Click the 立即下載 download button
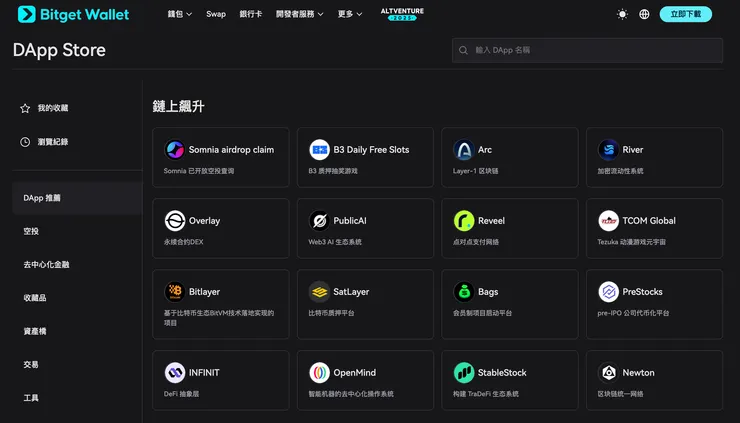This screenshot has height=423, width=740. (686, 14)
